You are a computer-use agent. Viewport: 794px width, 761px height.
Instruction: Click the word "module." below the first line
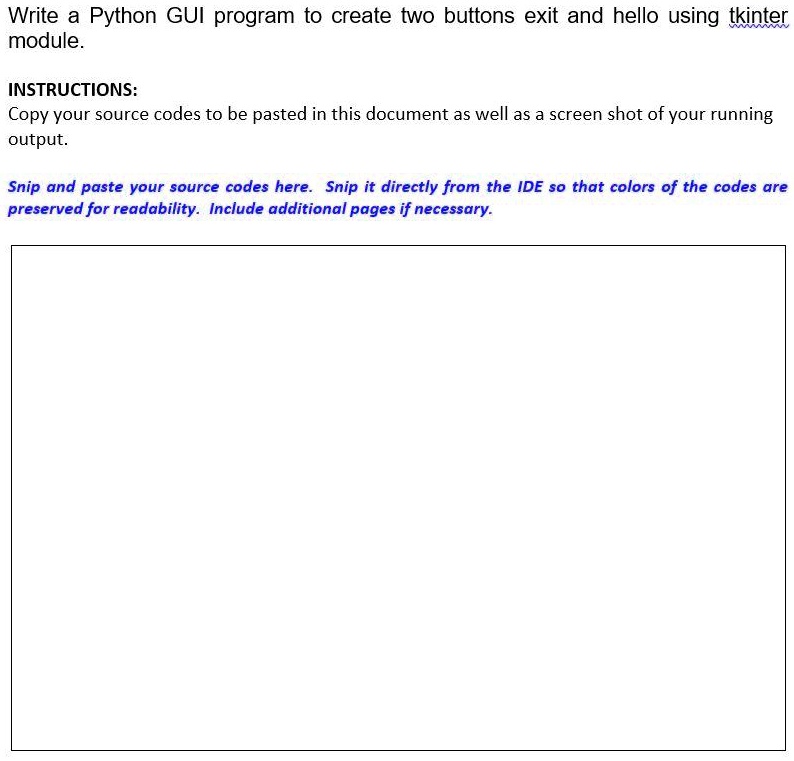[46, 41]
